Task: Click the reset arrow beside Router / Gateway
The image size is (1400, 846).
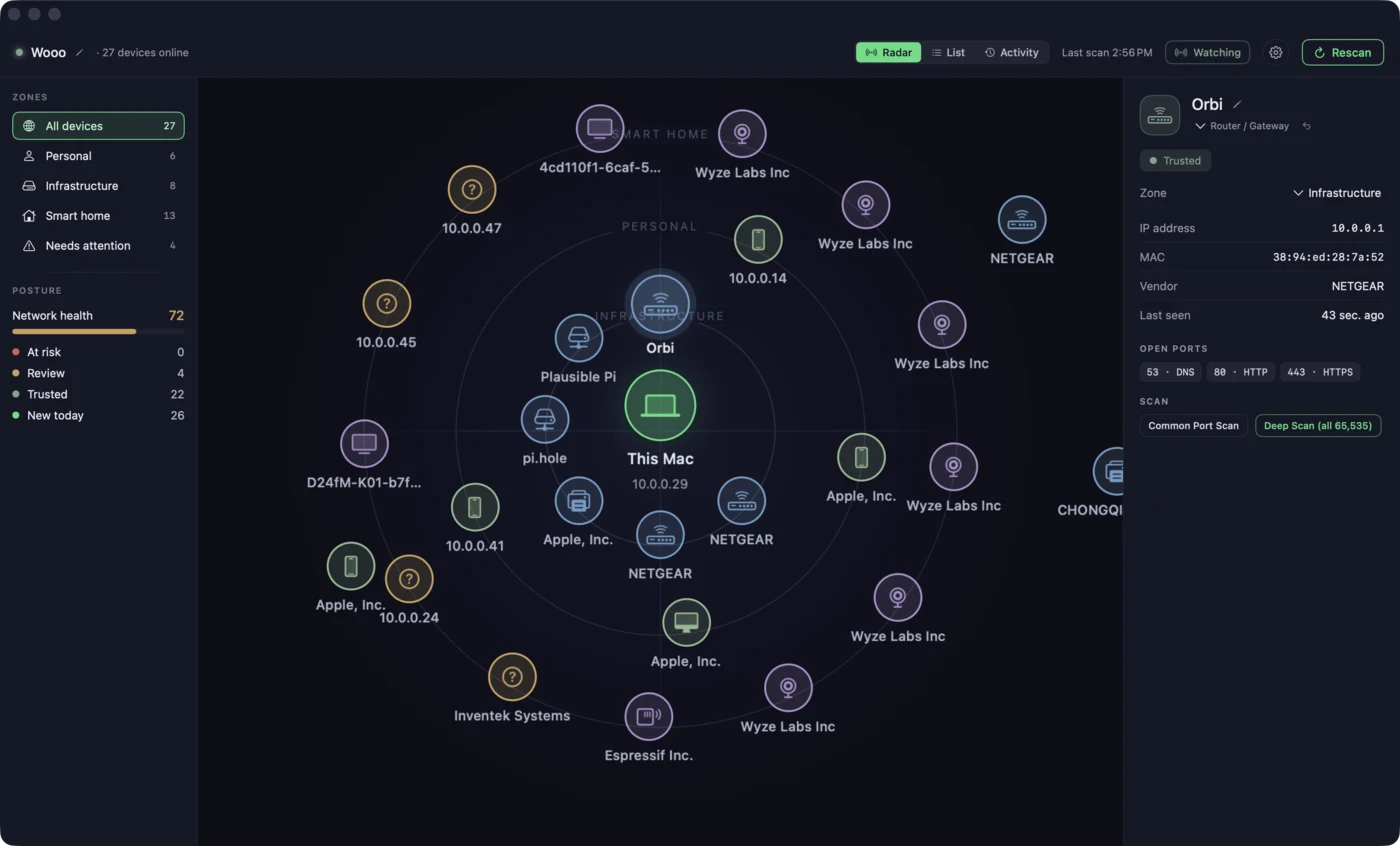Action: pos(1306,126)
